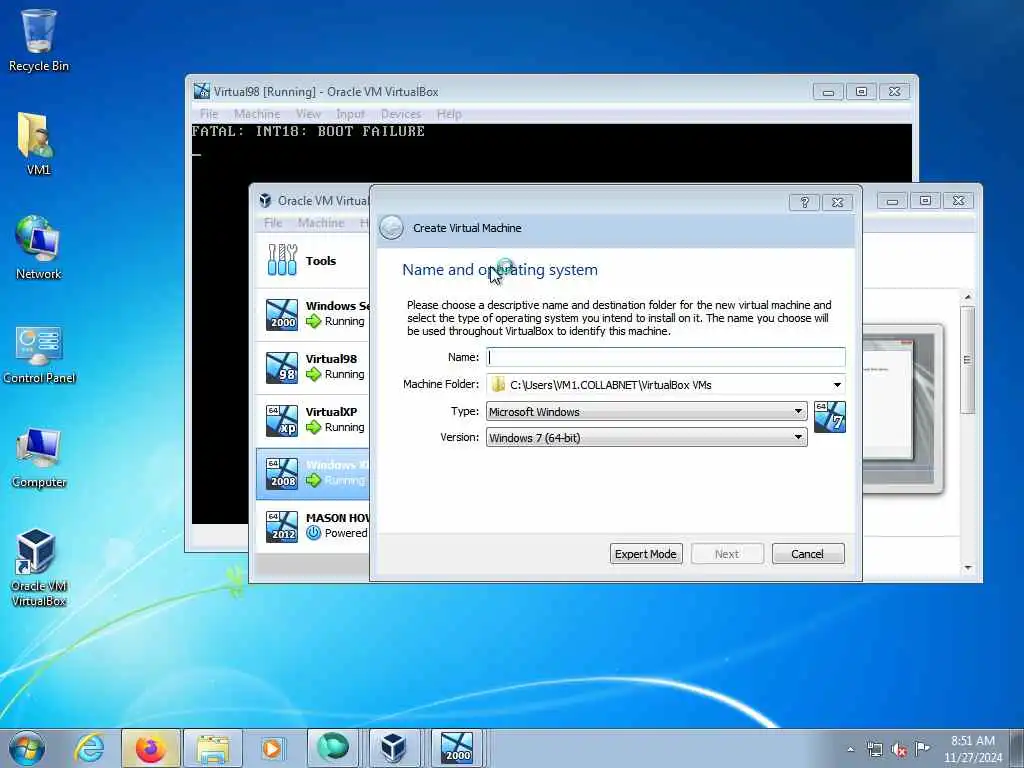Select the Windows 2008 VM icon
The width and height of the screenshot is (1024, 768).
pos(282,473)
